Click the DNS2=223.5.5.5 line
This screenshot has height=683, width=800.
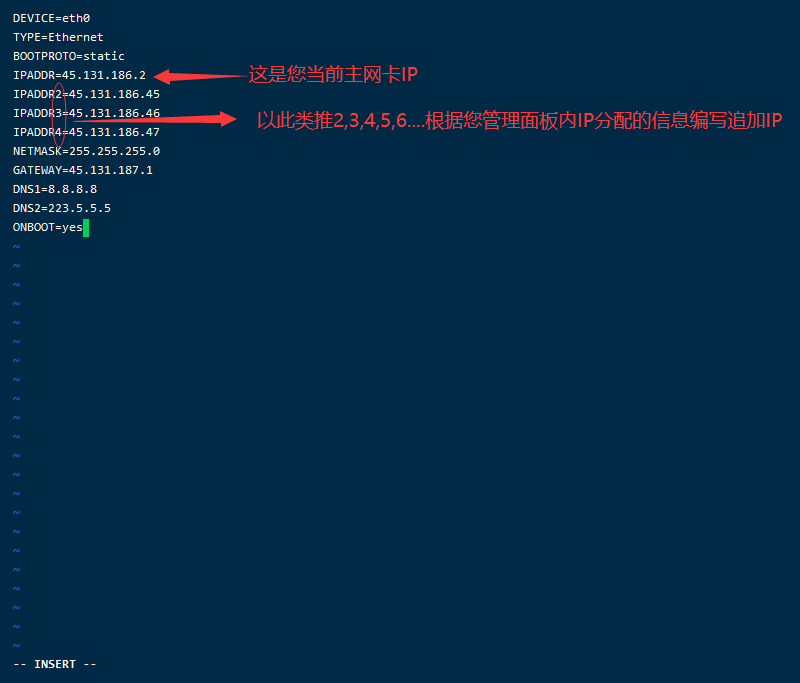(x=62, y=208)
